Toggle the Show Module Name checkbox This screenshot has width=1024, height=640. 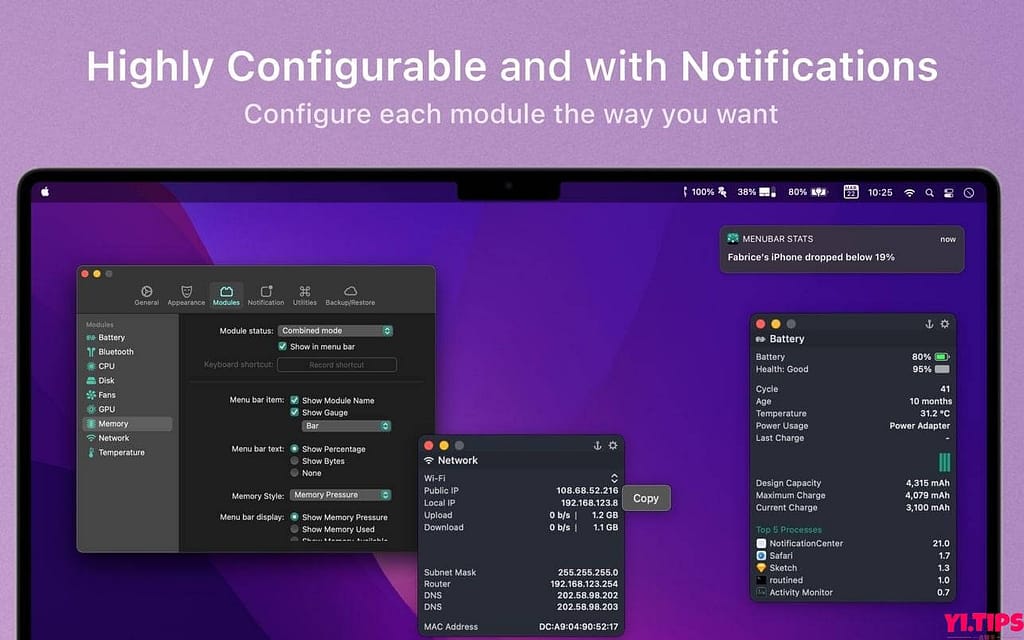pos(295,400)
